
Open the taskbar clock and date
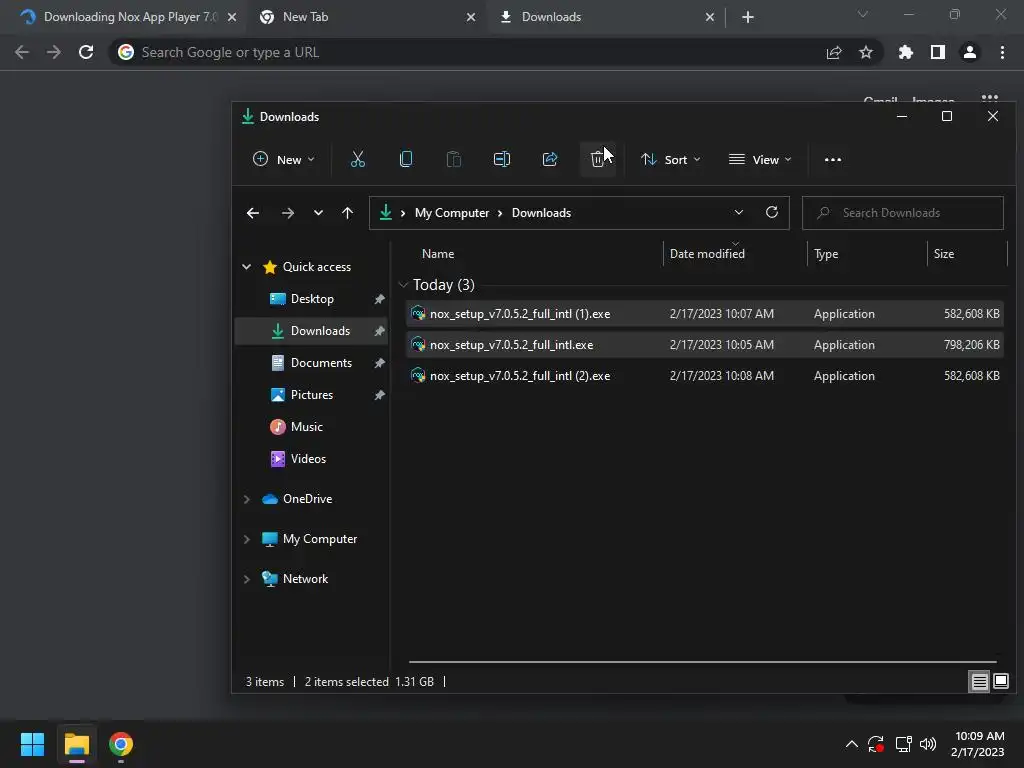[978, 744]
